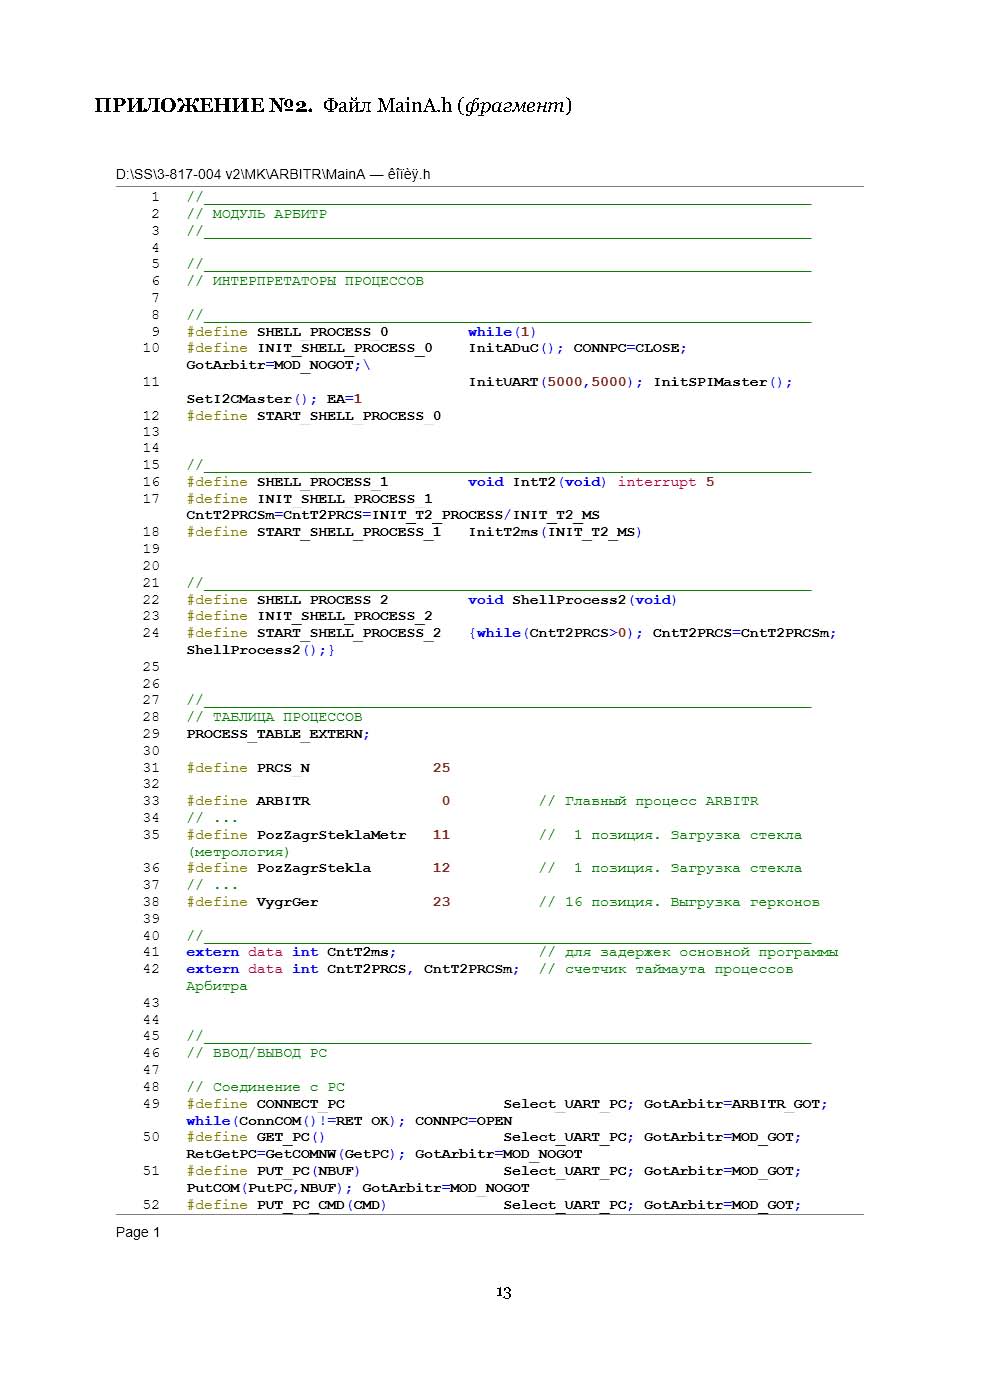Click the assignment "GotArbitr=ARBITR_GOT;"
This screenshot has height=1392, width=984.
click(x=736, y=1104)
